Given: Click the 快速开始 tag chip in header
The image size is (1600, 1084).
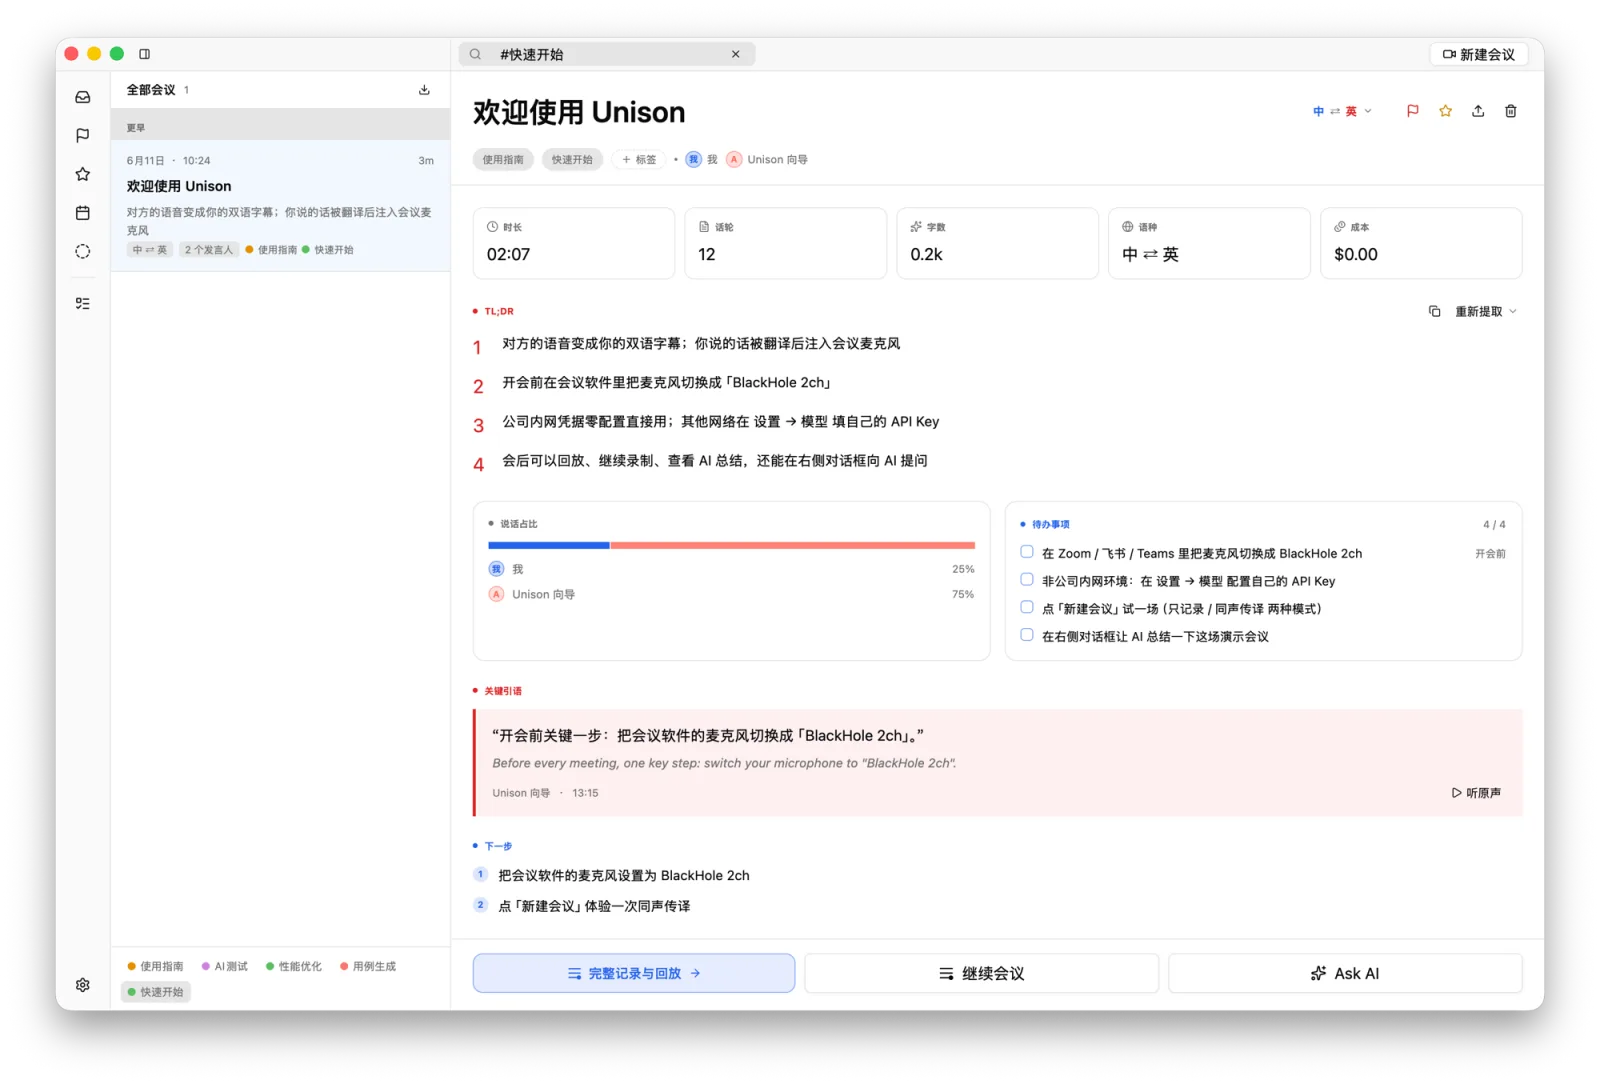Looking at the screenshot, I should pos(572,159).
